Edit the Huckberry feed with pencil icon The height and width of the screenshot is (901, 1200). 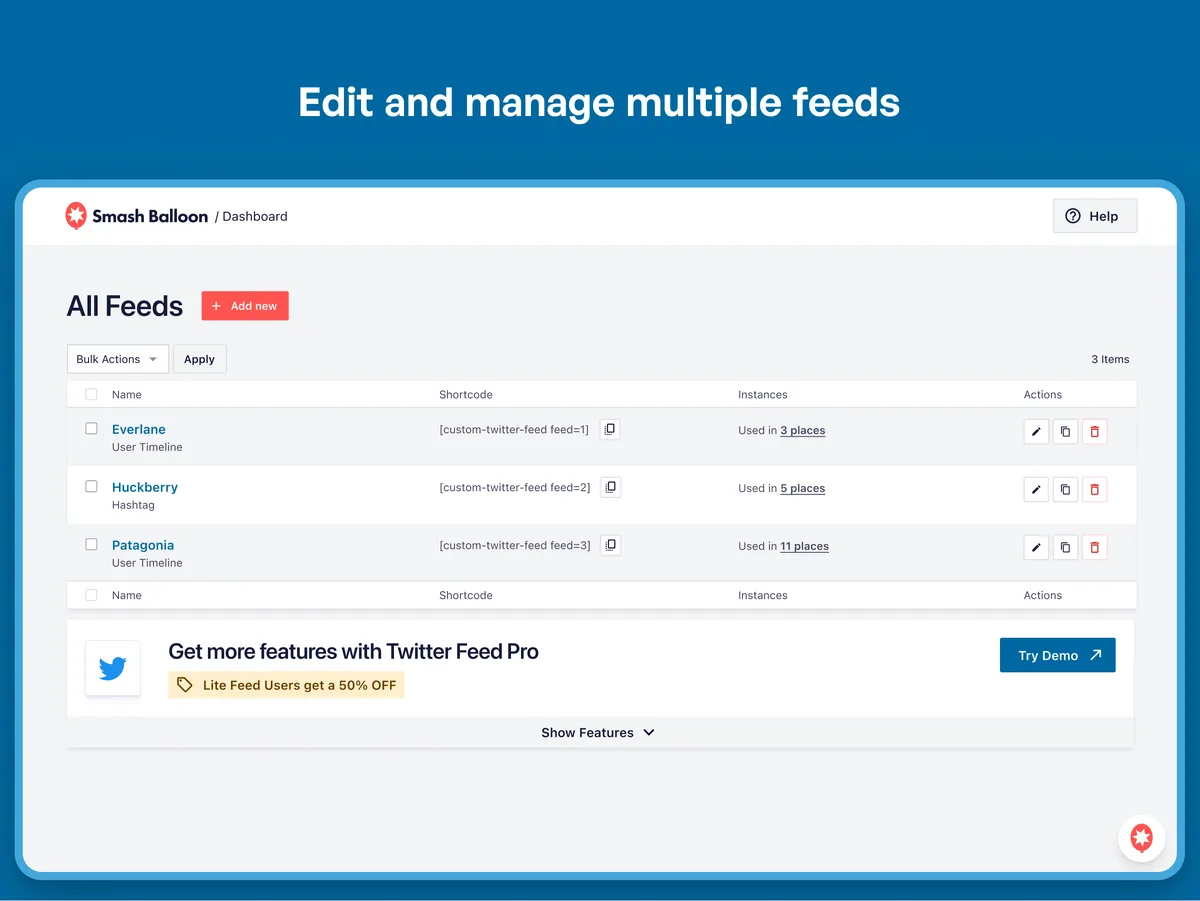point(1036,490)
